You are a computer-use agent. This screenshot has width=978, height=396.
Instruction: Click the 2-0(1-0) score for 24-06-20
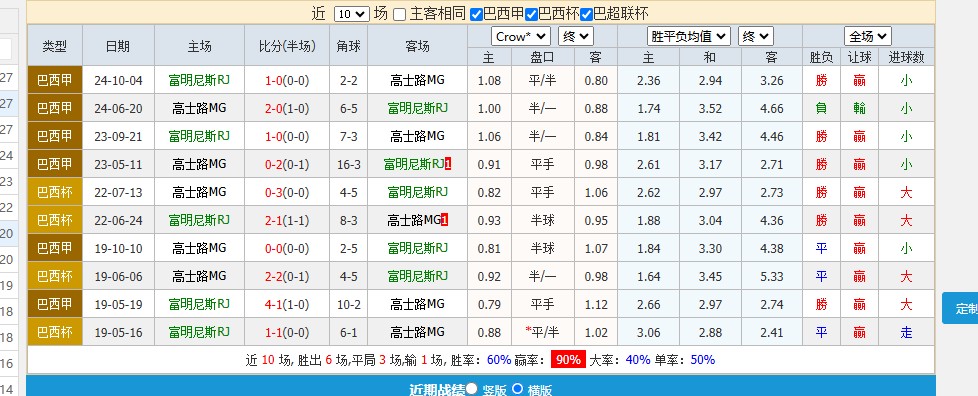287,109
